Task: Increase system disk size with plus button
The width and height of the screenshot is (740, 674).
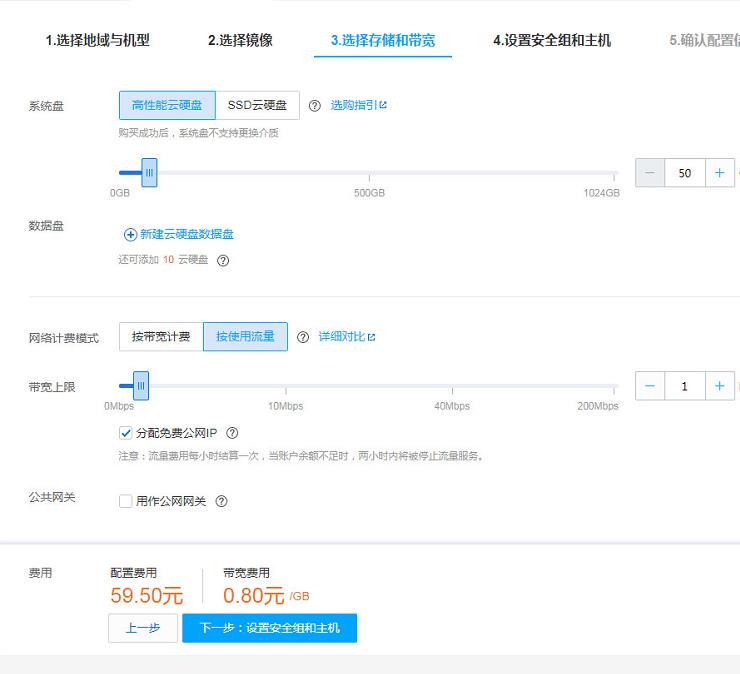Action: pos(719,173)
